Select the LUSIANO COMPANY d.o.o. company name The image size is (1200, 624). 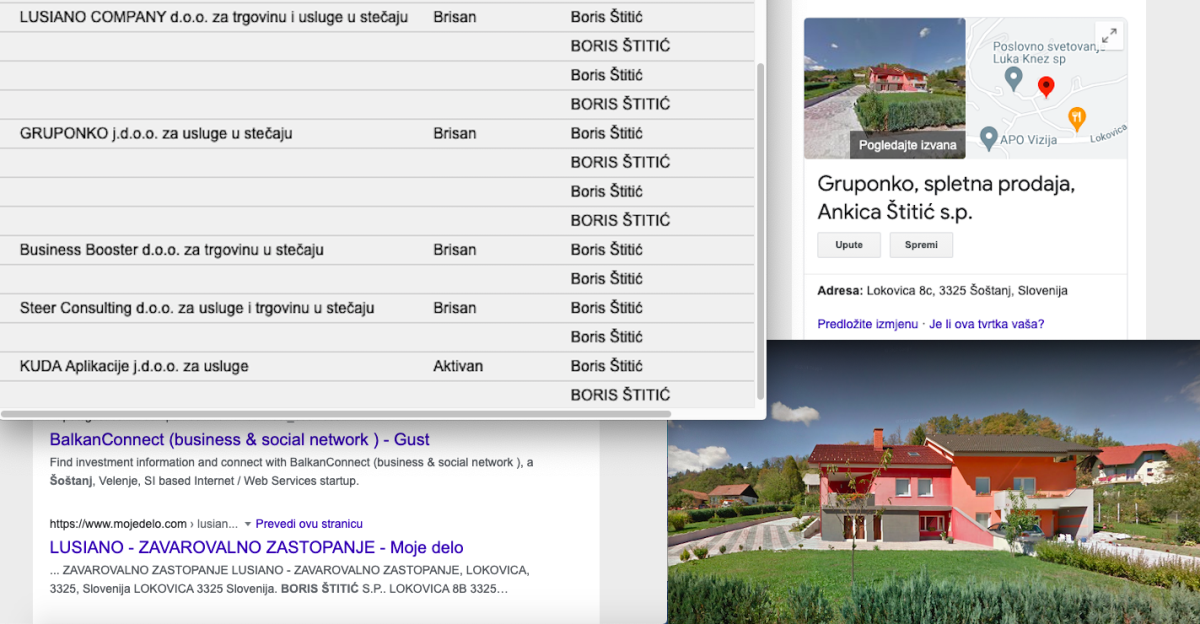[214, 17]
